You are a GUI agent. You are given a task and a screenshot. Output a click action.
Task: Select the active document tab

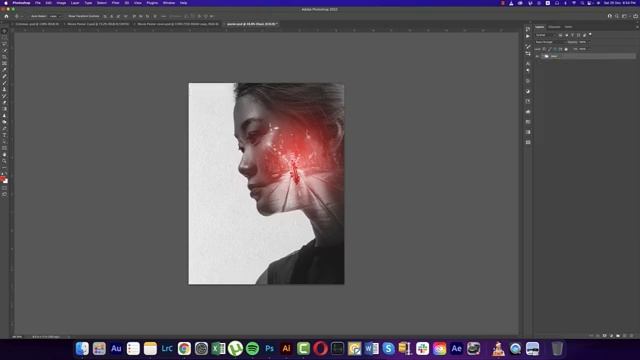[251, 24]
